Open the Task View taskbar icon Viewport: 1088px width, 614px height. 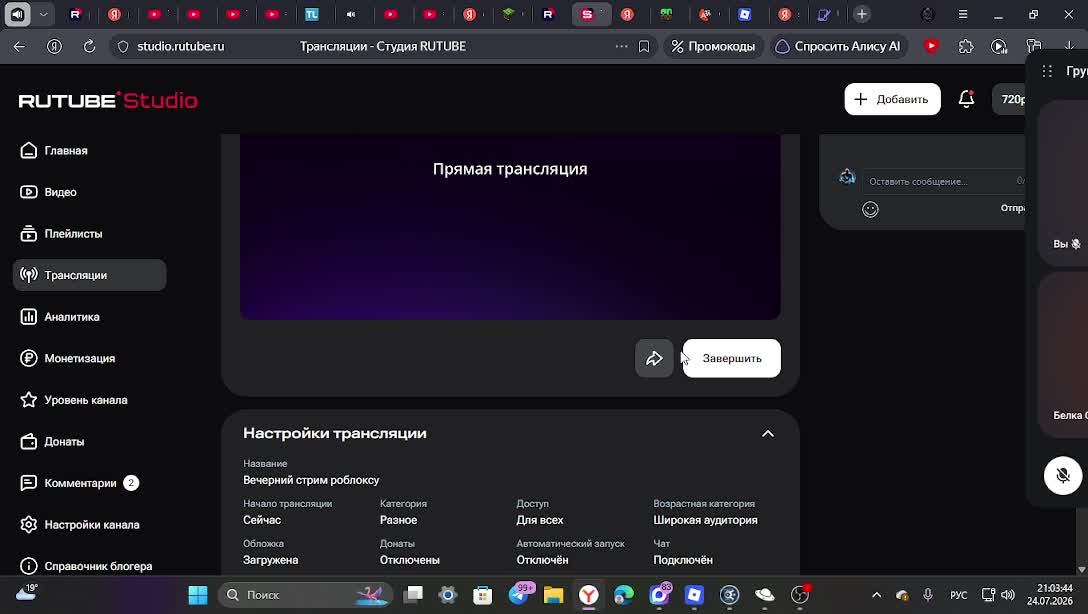[414, 595]
